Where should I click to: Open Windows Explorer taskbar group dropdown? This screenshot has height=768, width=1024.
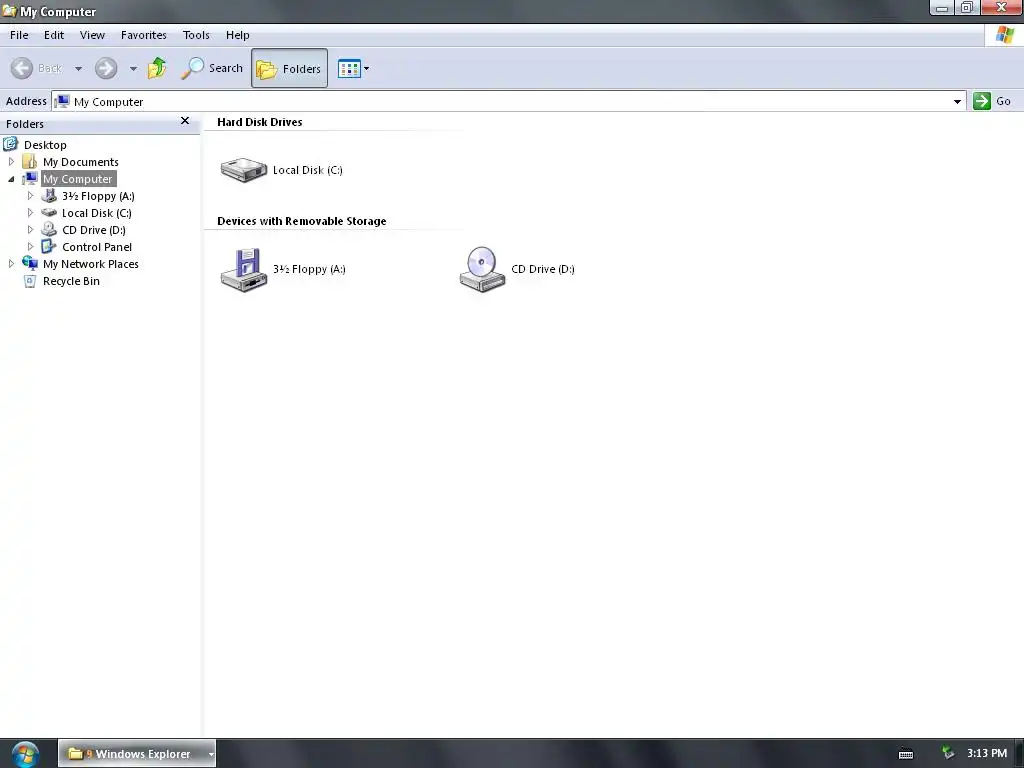(211, 754)
